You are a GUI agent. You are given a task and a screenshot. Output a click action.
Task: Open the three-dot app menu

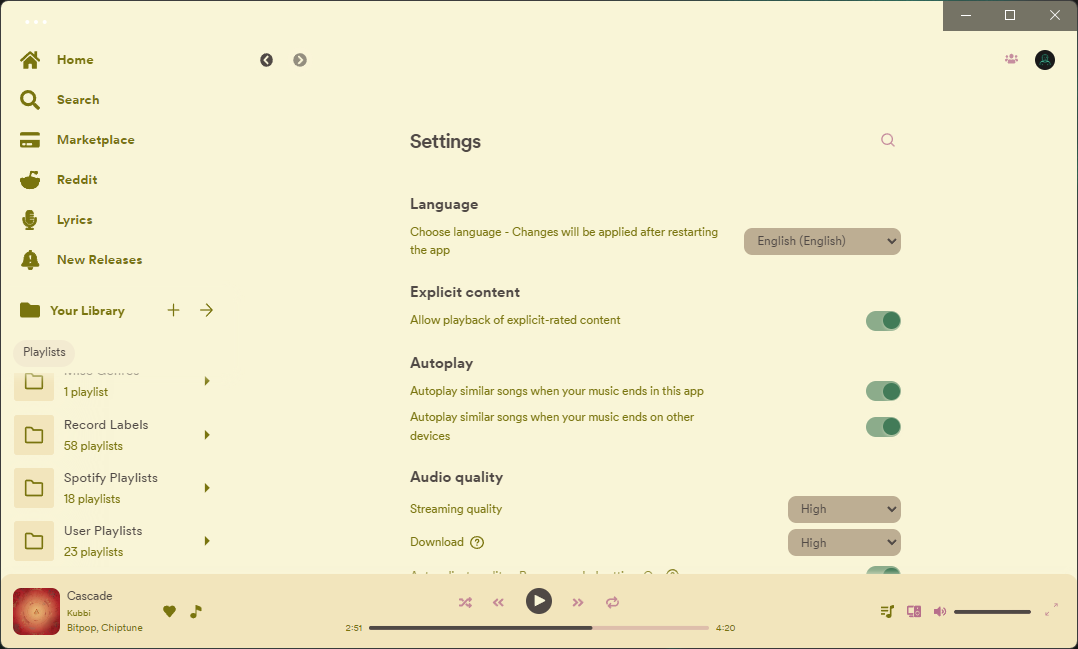tap(36, 22)
